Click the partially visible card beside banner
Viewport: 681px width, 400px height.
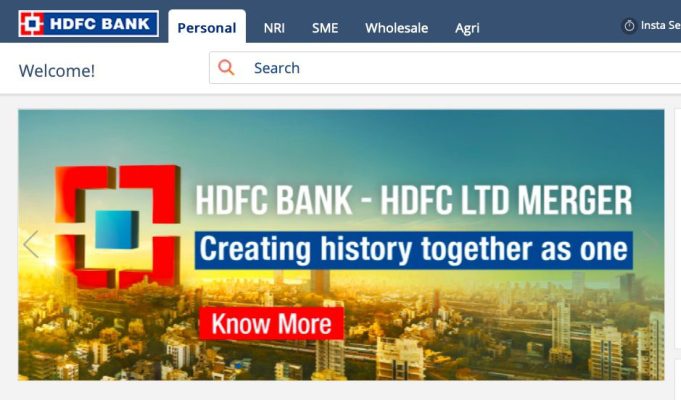678,228
